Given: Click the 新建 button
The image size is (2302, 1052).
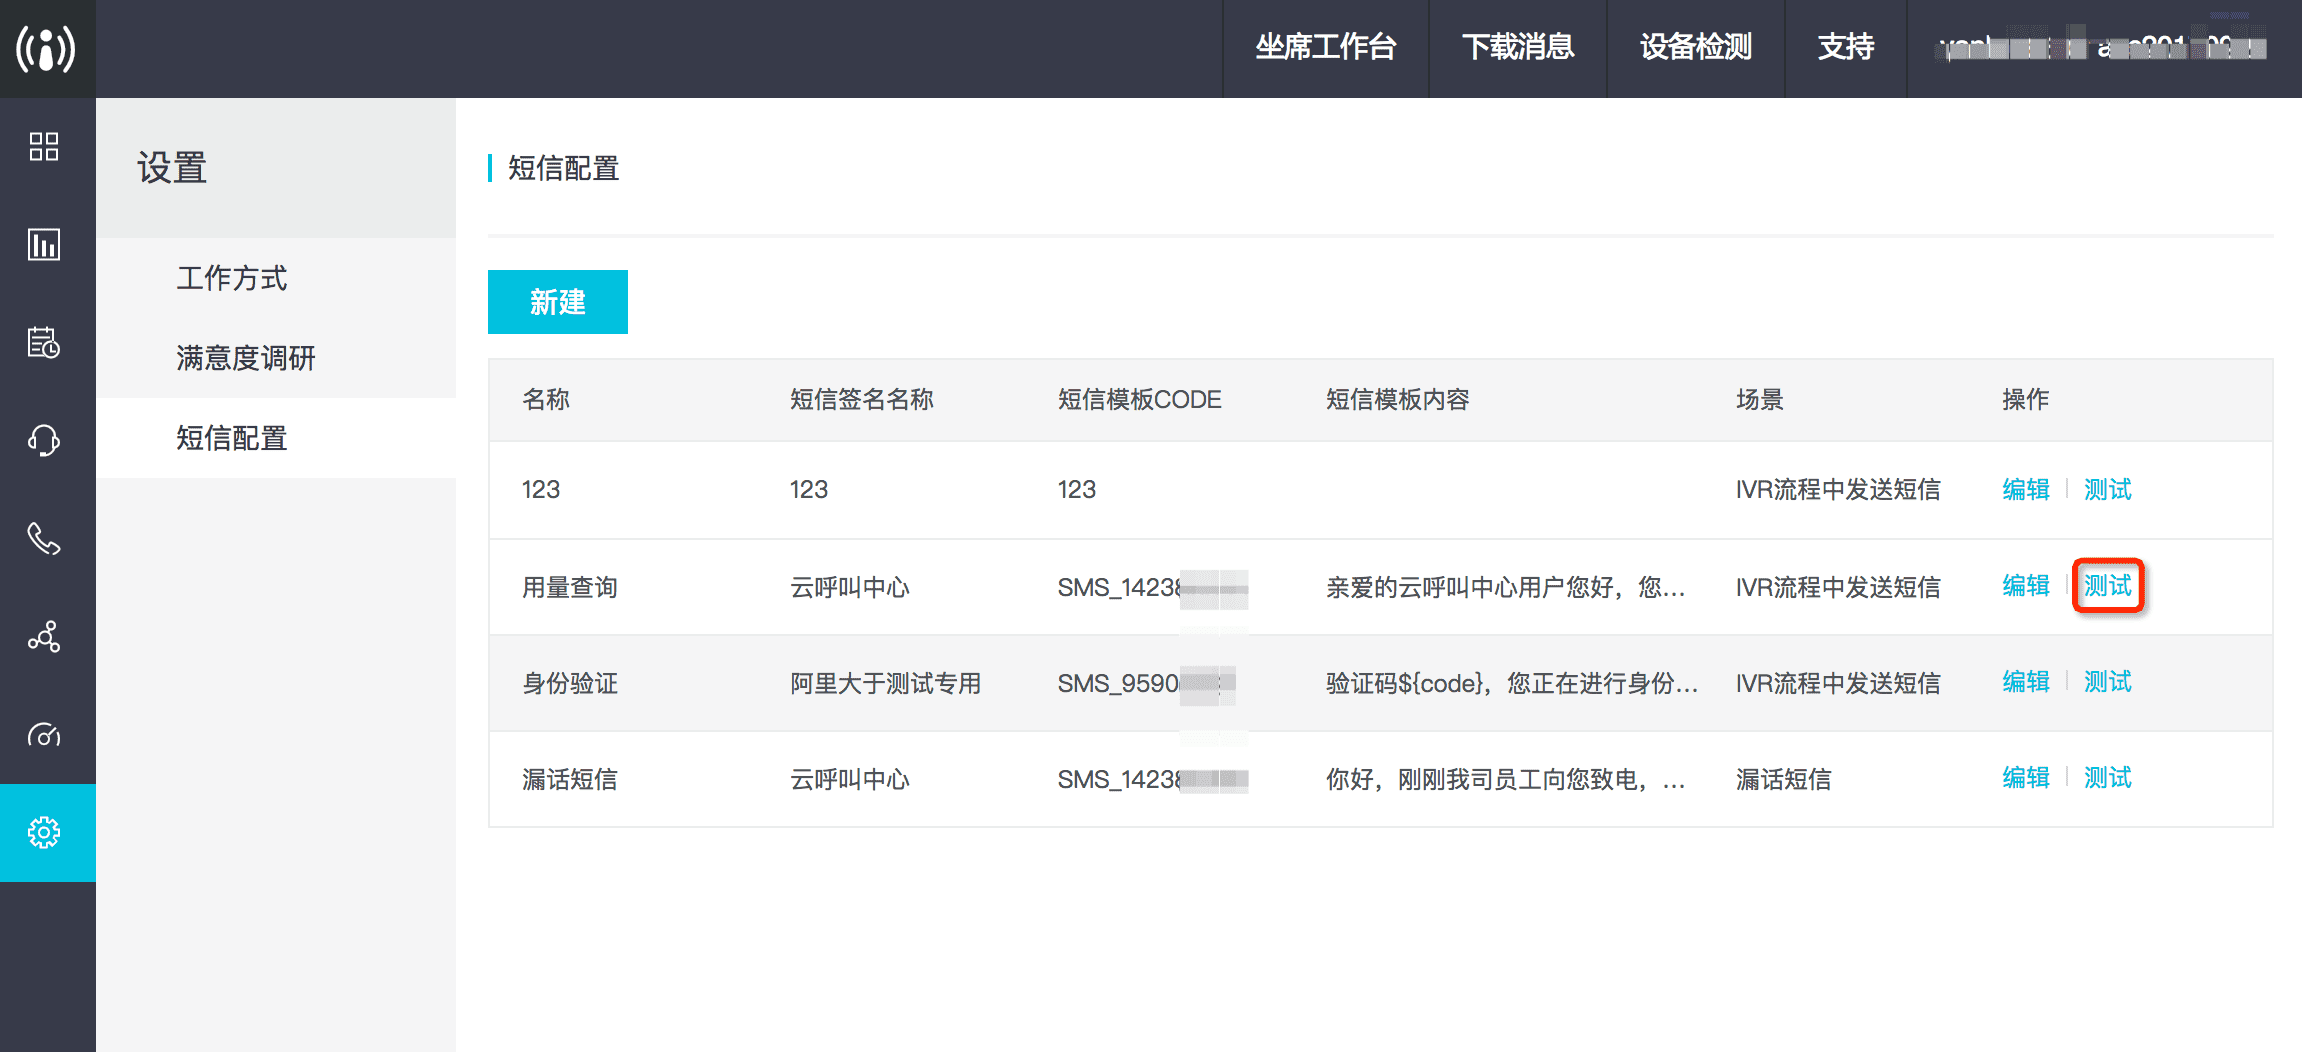Looking at the screenshot, I should click(558, 302).
